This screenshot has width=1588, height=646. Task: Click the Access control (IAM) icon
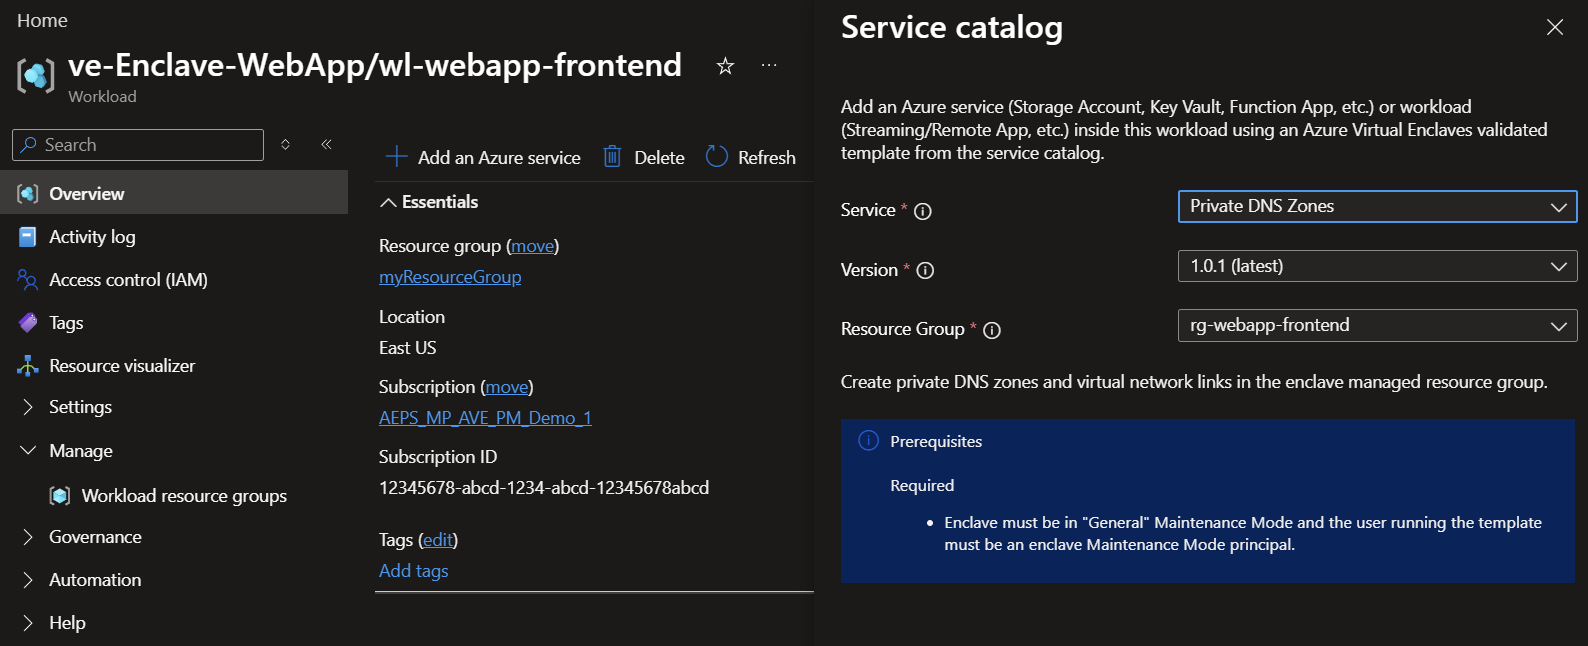click(28, 280)
